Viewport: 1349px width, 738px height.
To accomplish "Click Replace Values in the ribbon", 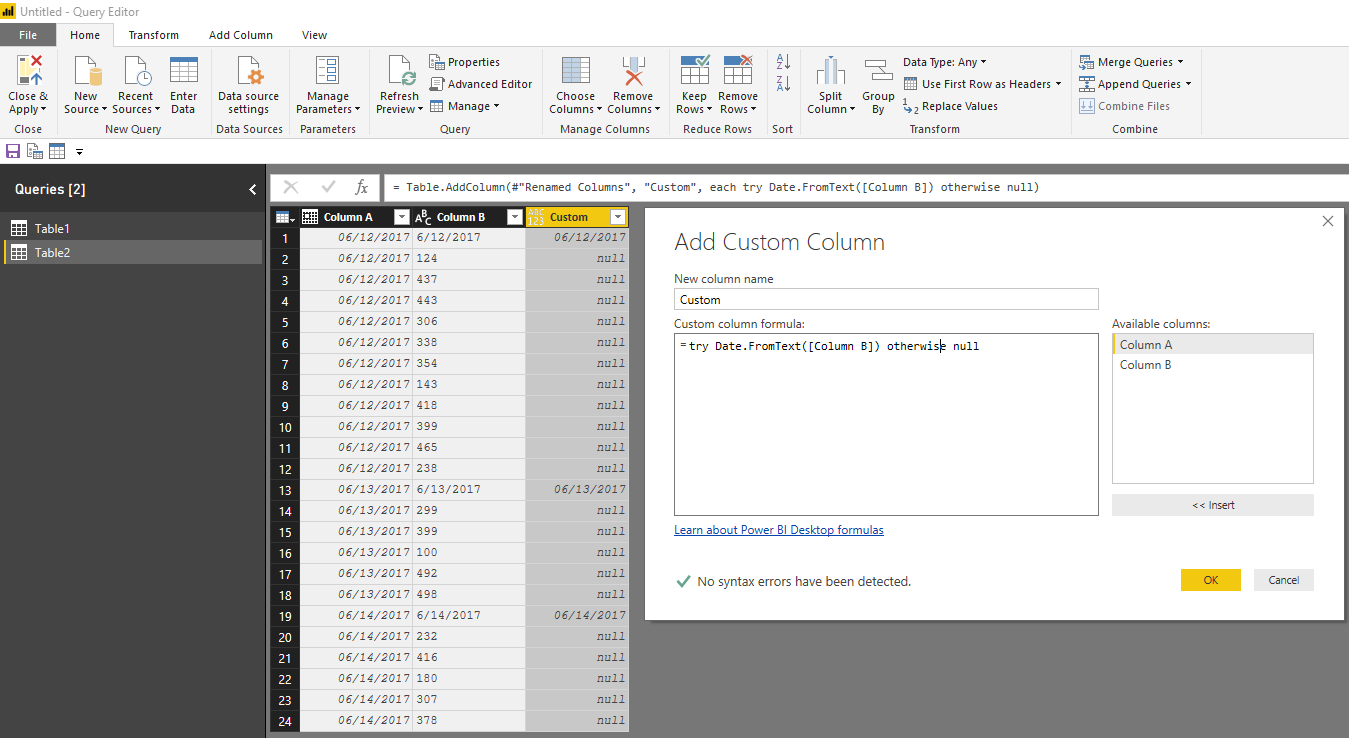I will tap(950, 106).
